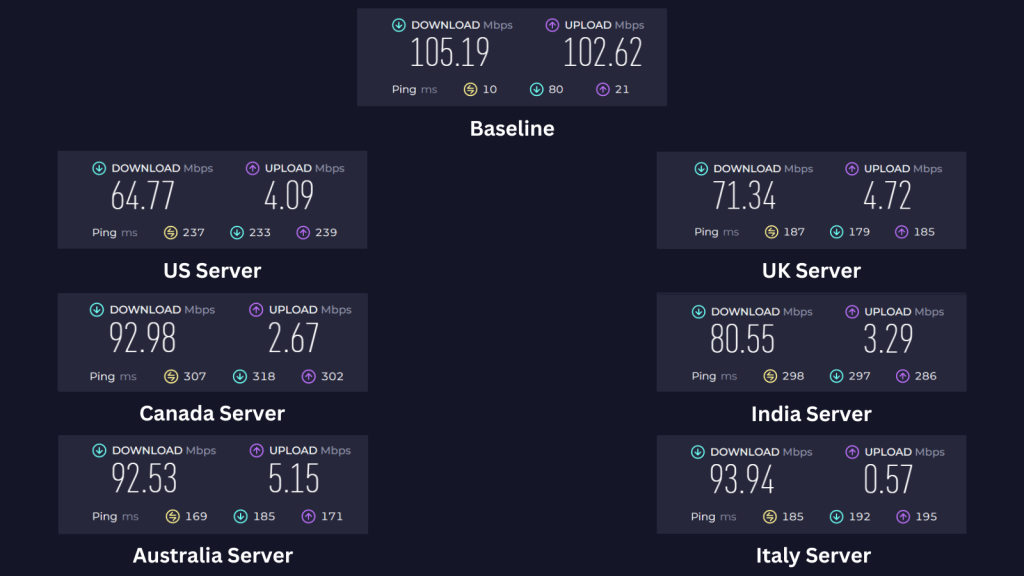Screen dimensions: 1024x576
Task: Click the India Server idle ping icon 298
Action: [x=770, y=376]
